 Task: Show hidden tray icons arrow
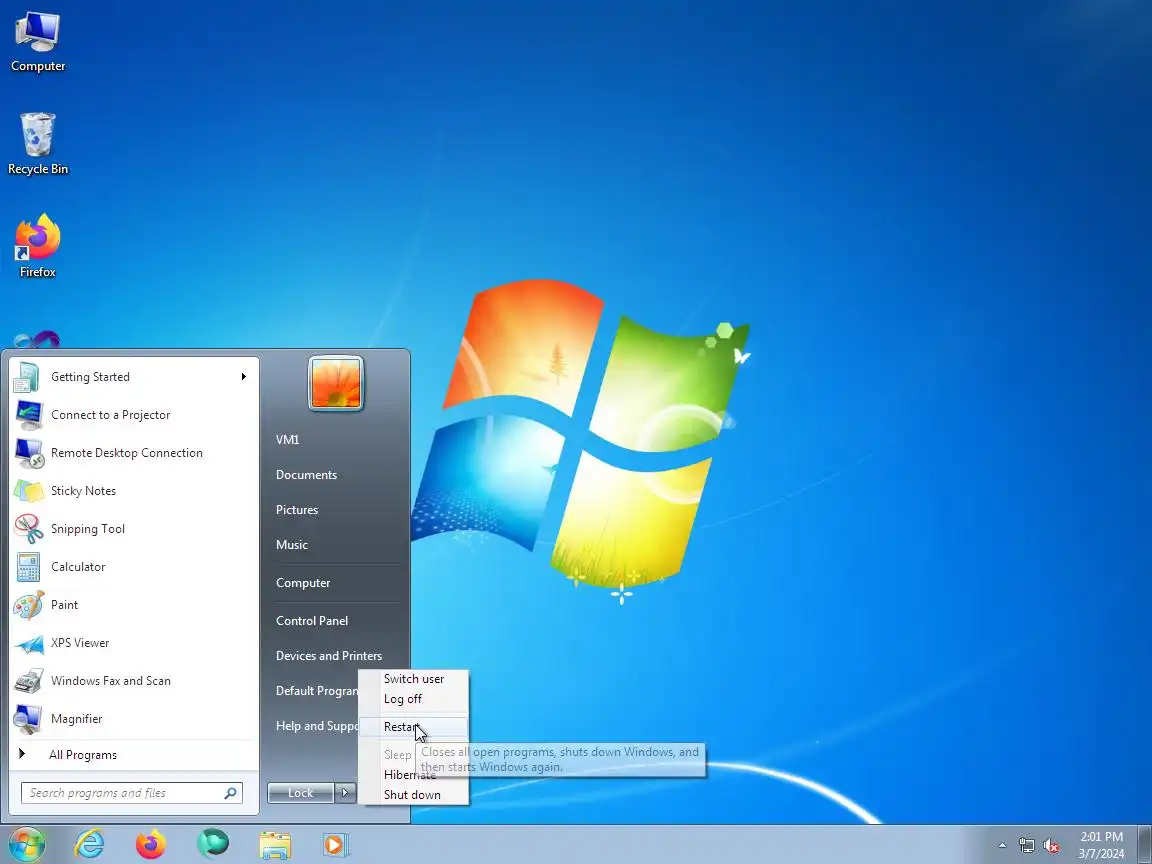click(1002, 846)
